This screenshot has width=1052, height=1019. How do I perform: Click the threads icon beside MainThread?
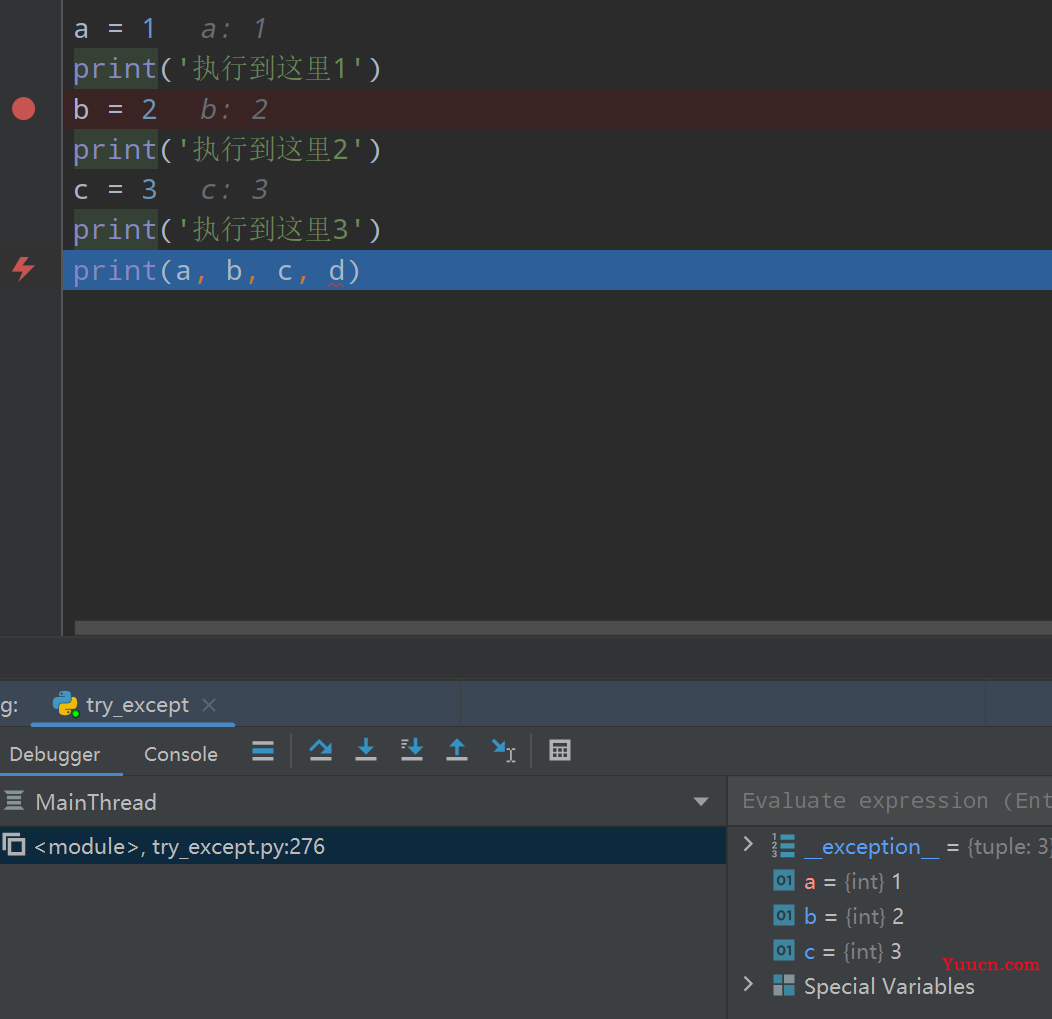click(x=14, y=800)
